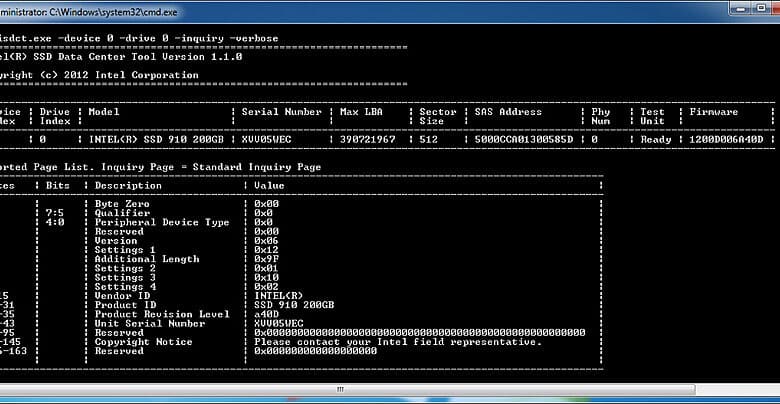The height and width of the screenshot is (404, 780).
Task: Click the Description column header
Action: (x=128, y=186)
